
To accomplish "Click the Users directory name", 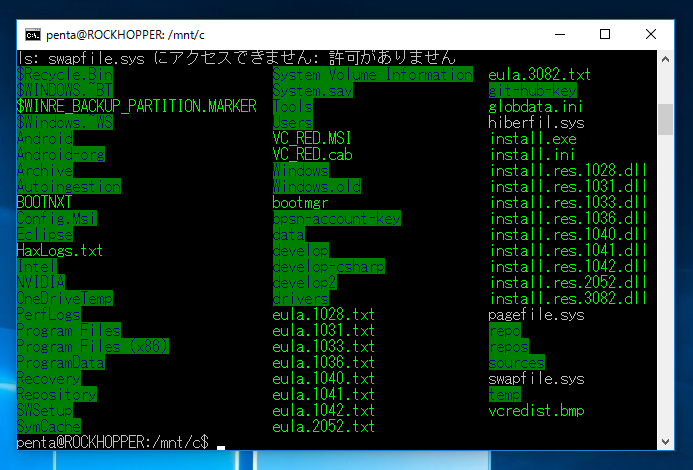I will pyautogui.click(x=293, y=122).
